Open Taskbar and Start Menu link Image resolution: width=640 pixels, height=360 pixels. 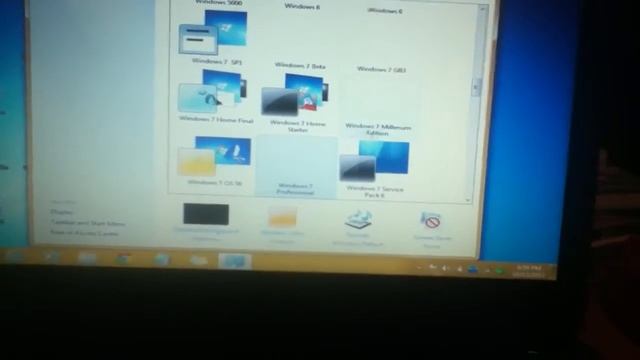coord(88,223)
